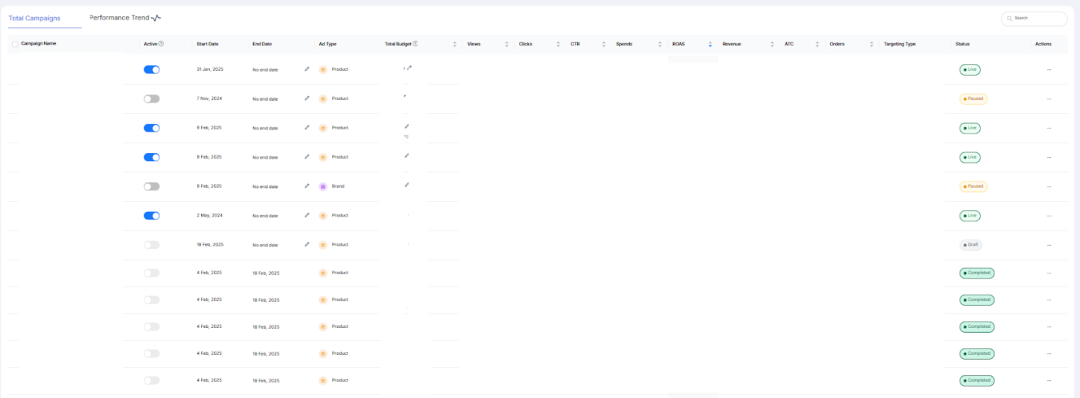This screenshot has width=1080, height=398.
Task: Sort table by Views column arrows
Action: coord(507,44)
